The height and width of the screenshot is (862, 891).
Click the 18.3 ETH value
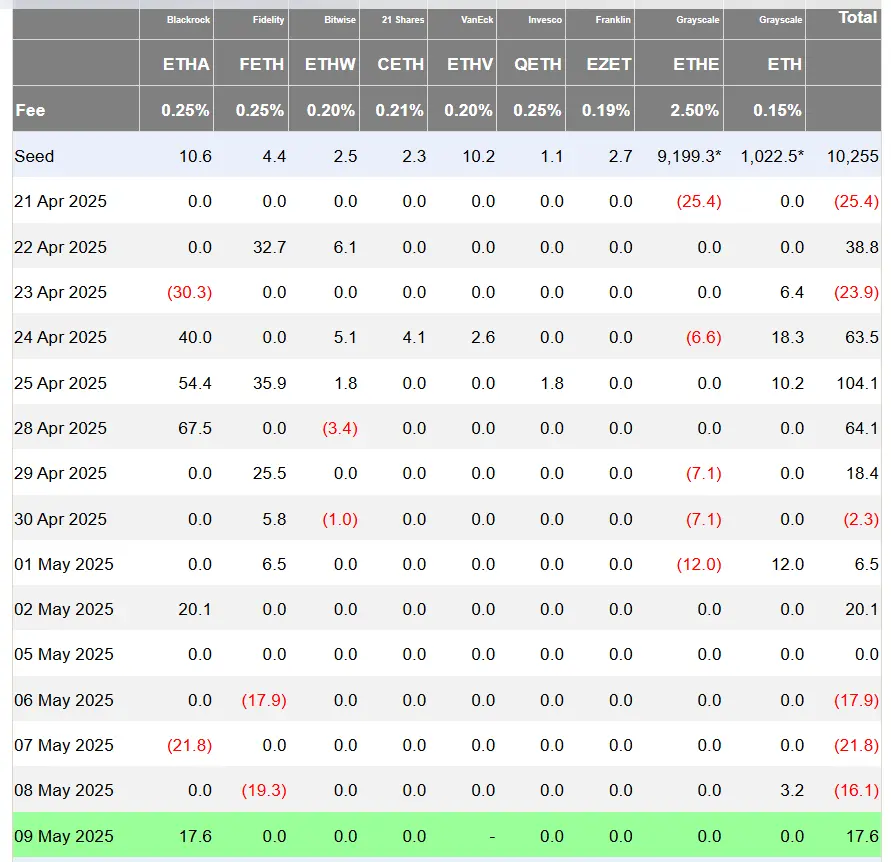(788, 337)
